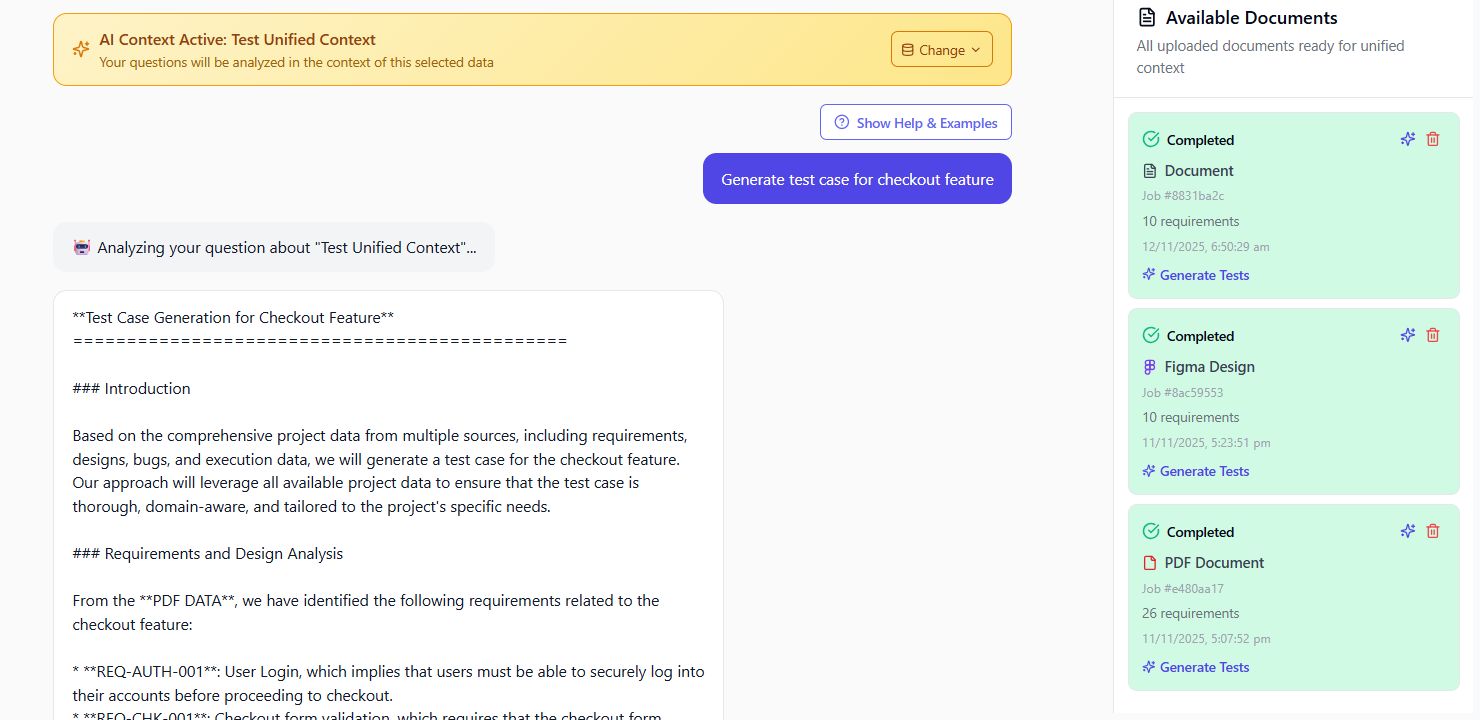Click Generate Tests under the Document card

pyautogui.click(x=1195, y=274)
